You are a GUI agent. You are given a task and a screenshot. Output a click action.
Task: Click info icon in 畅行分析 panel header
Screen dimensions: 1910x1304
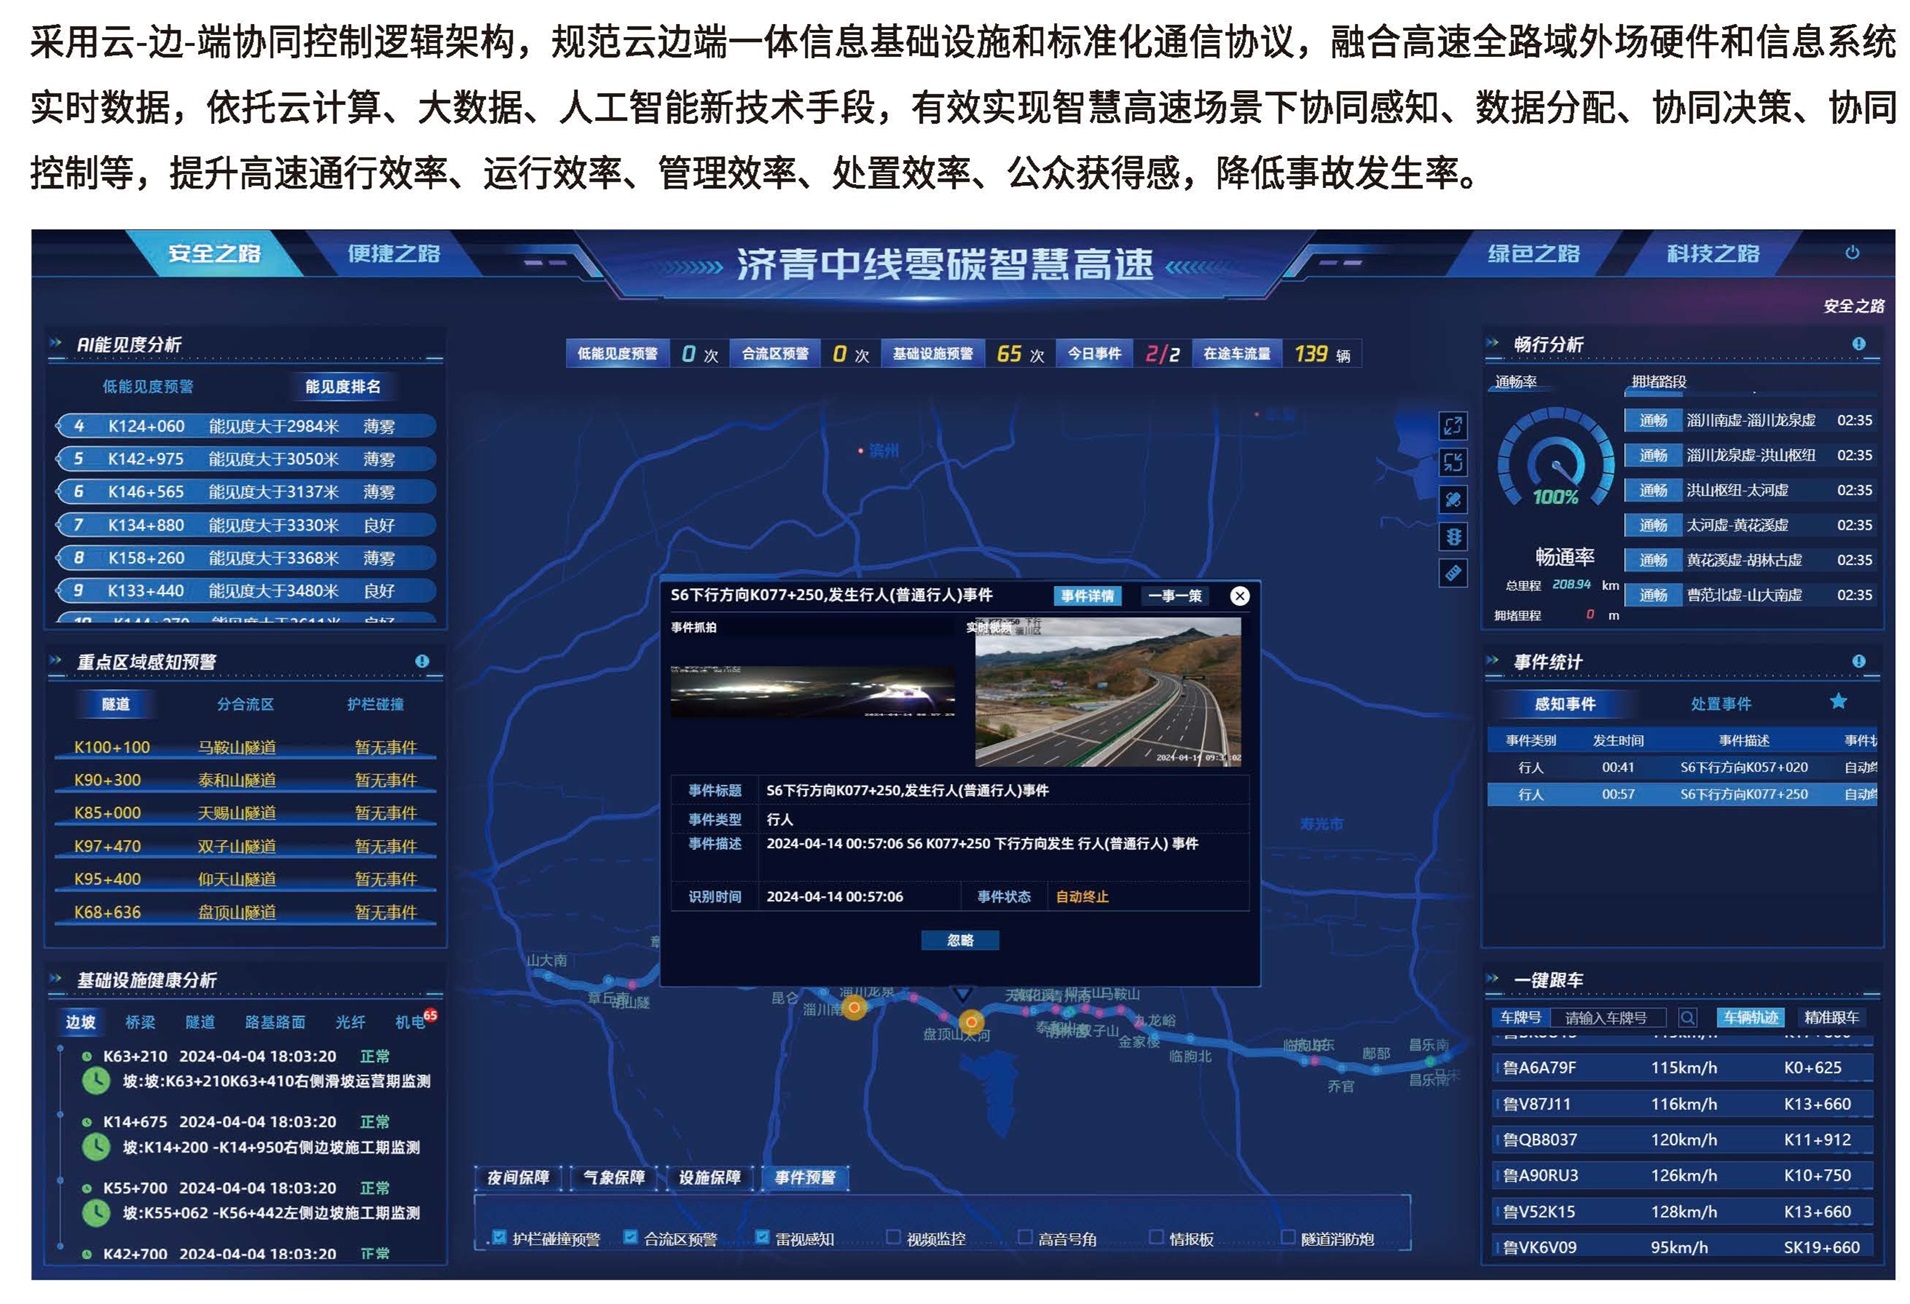1858,344
